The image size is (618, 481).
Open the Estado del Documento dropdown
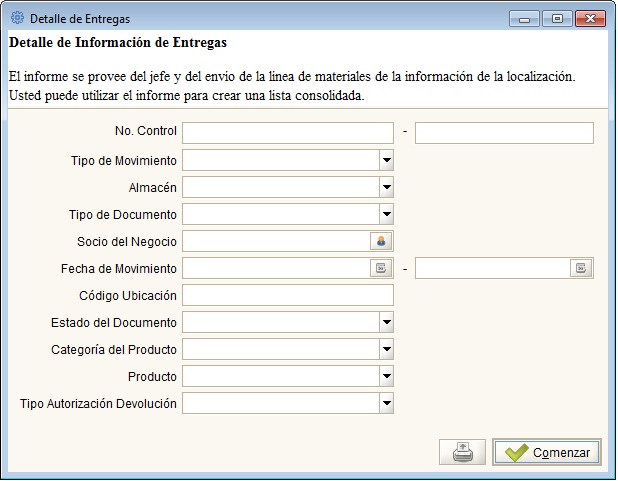point(386,322)
